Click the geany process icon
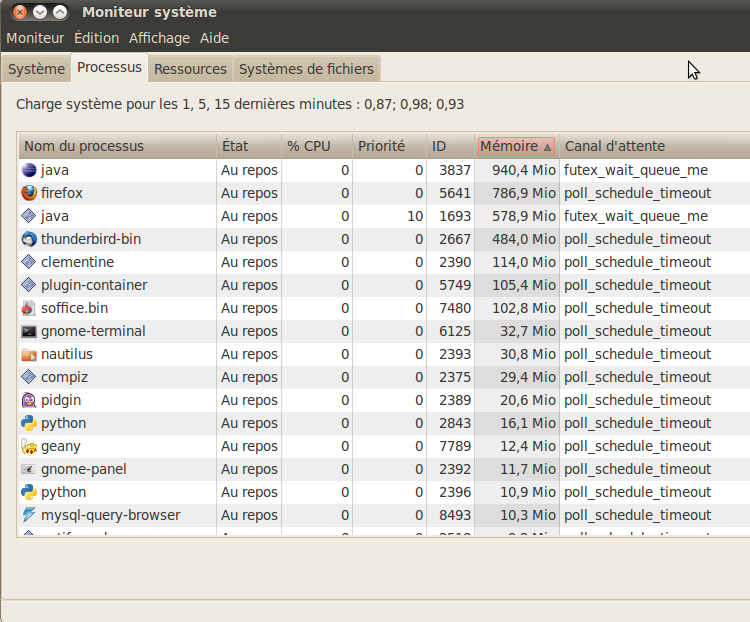Viewport: 750px width, 622px height. click(x=29, y=446)
